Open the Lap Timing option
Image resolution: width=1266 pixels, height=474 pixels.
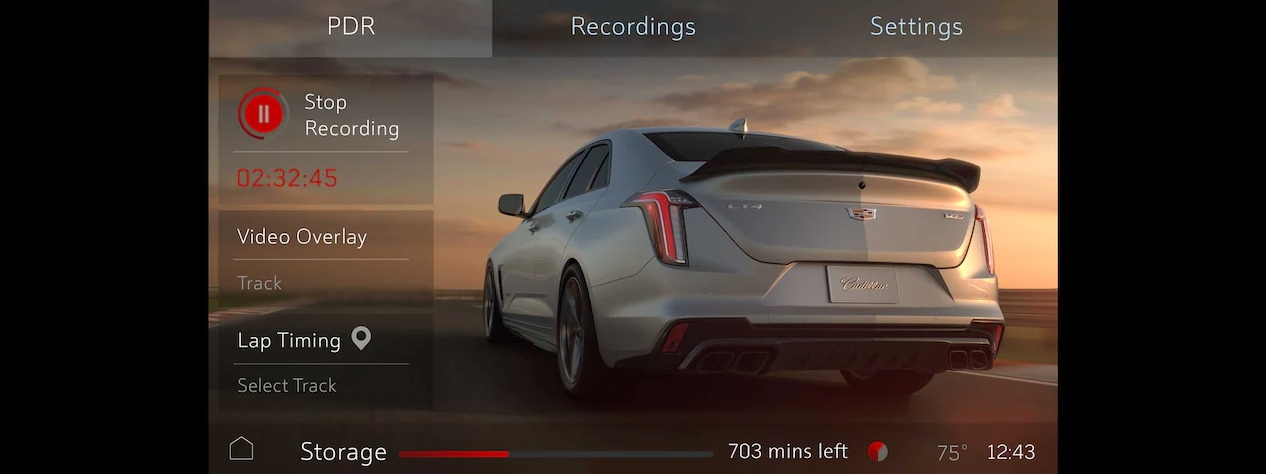click(x=289, y=340)
